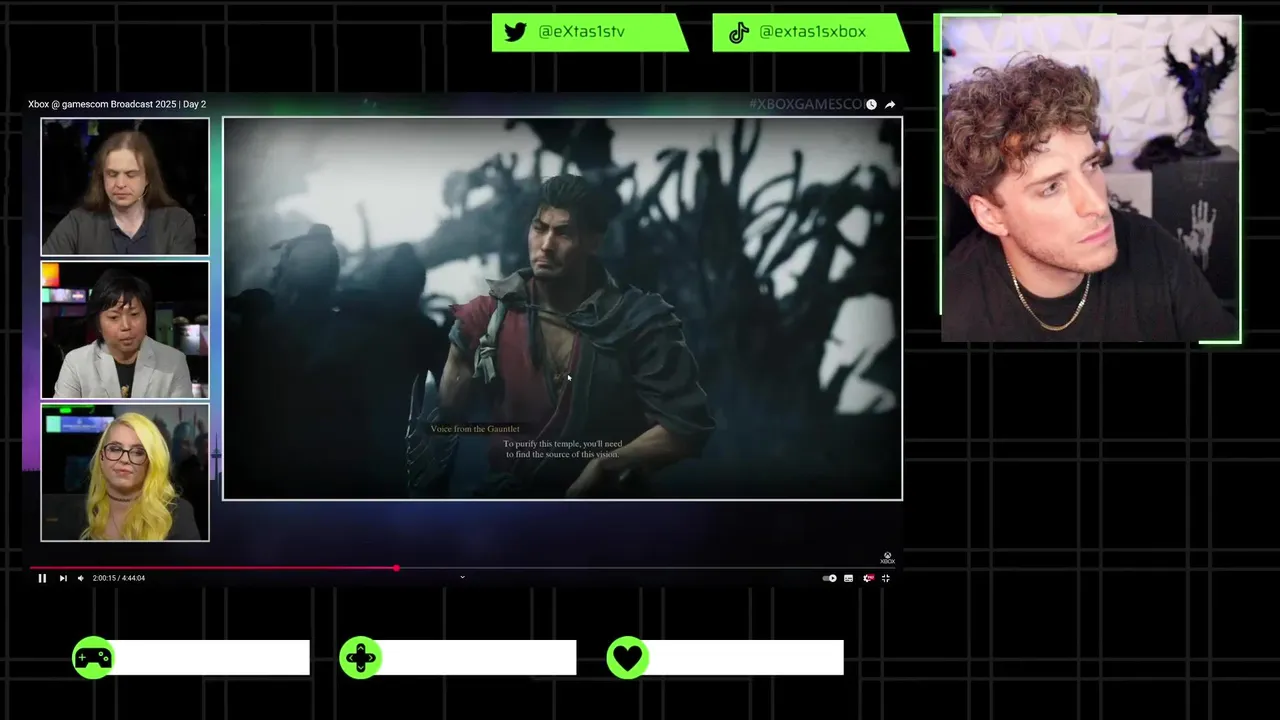Click the green gamepad controller icon
The width and height of the screenshot is (1280, 720).
[x=93, y=658]
